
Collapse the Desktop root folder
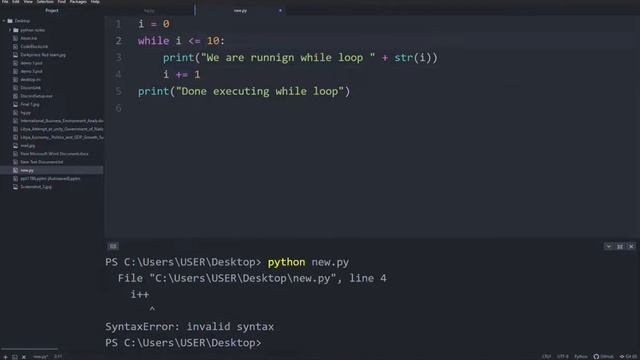pyautogui.click(x=4, y=21)
